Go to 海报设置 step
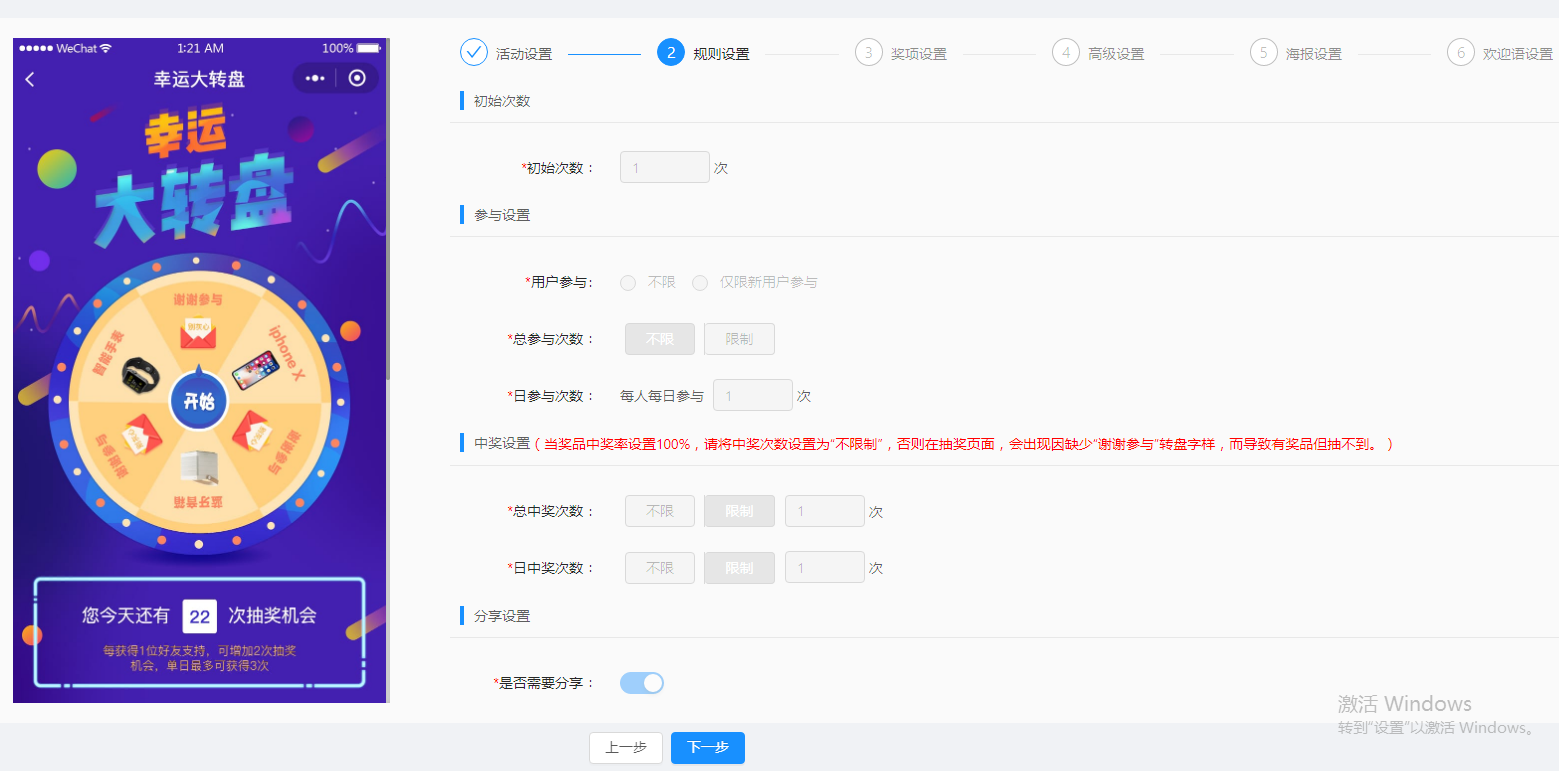The height and width of the screenshot is (771, 1559). [1314, 54]
